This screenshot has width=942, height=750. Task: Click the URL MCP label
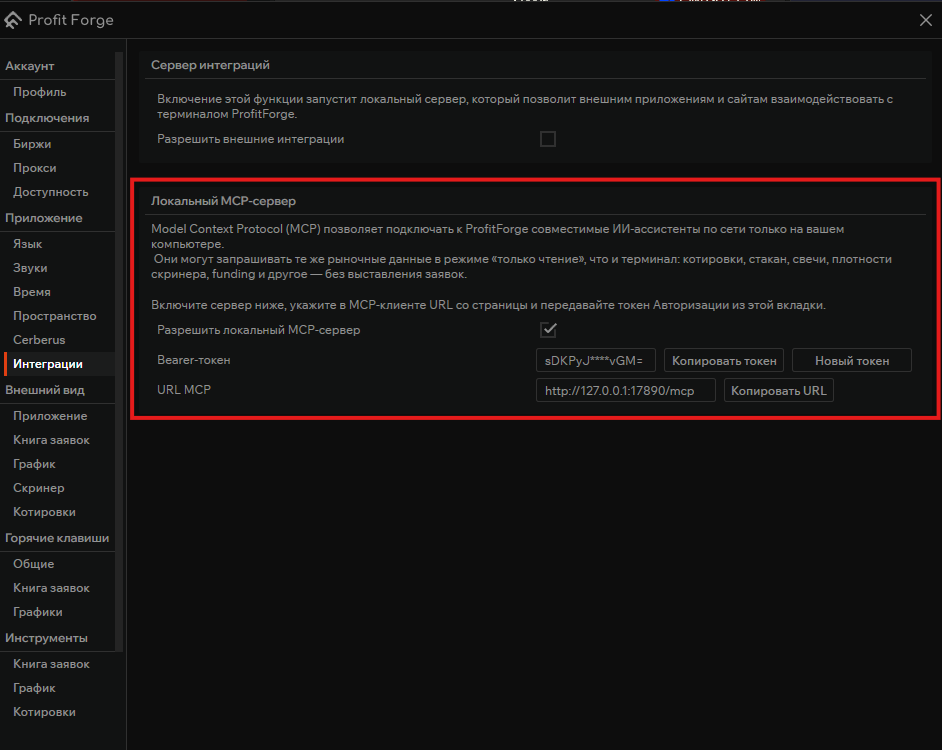[x=184, y=390]
